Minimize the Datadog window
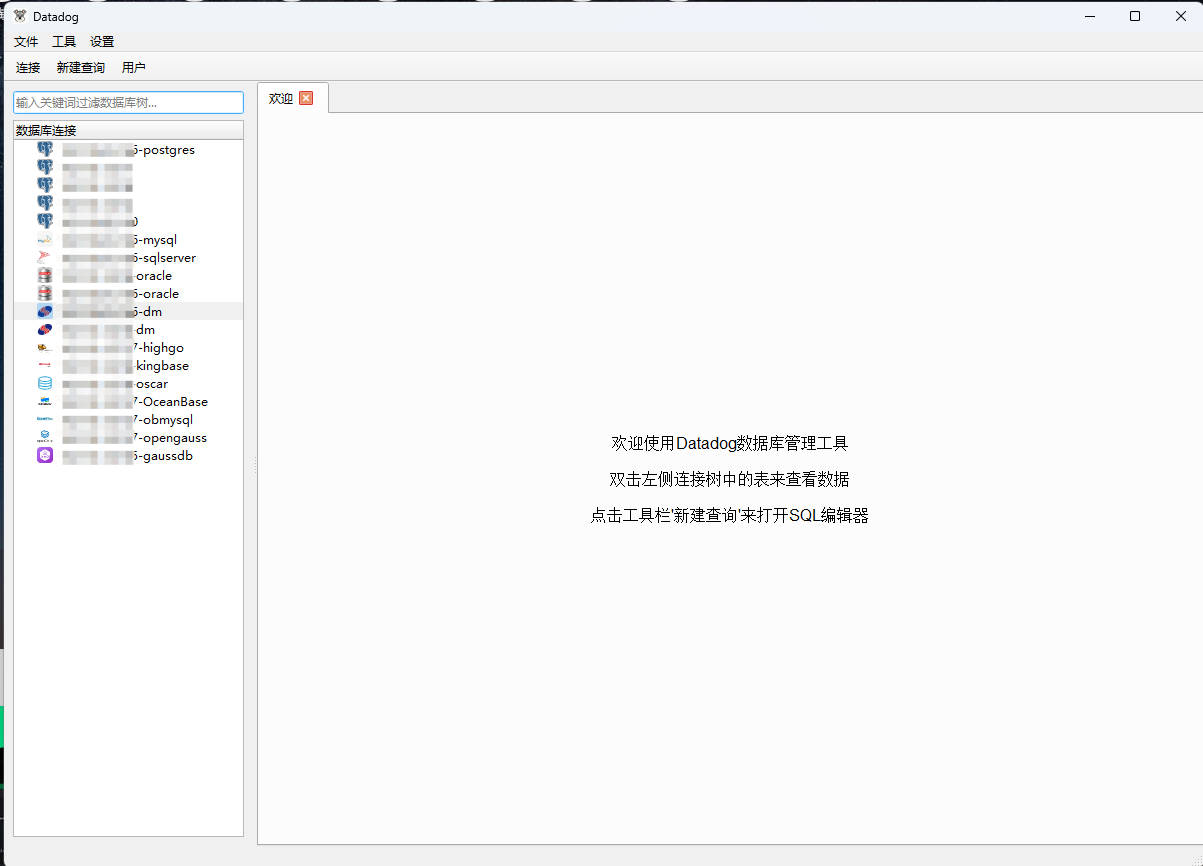The width and height of the screenshot is (1203, 866). pos(1089,16)
